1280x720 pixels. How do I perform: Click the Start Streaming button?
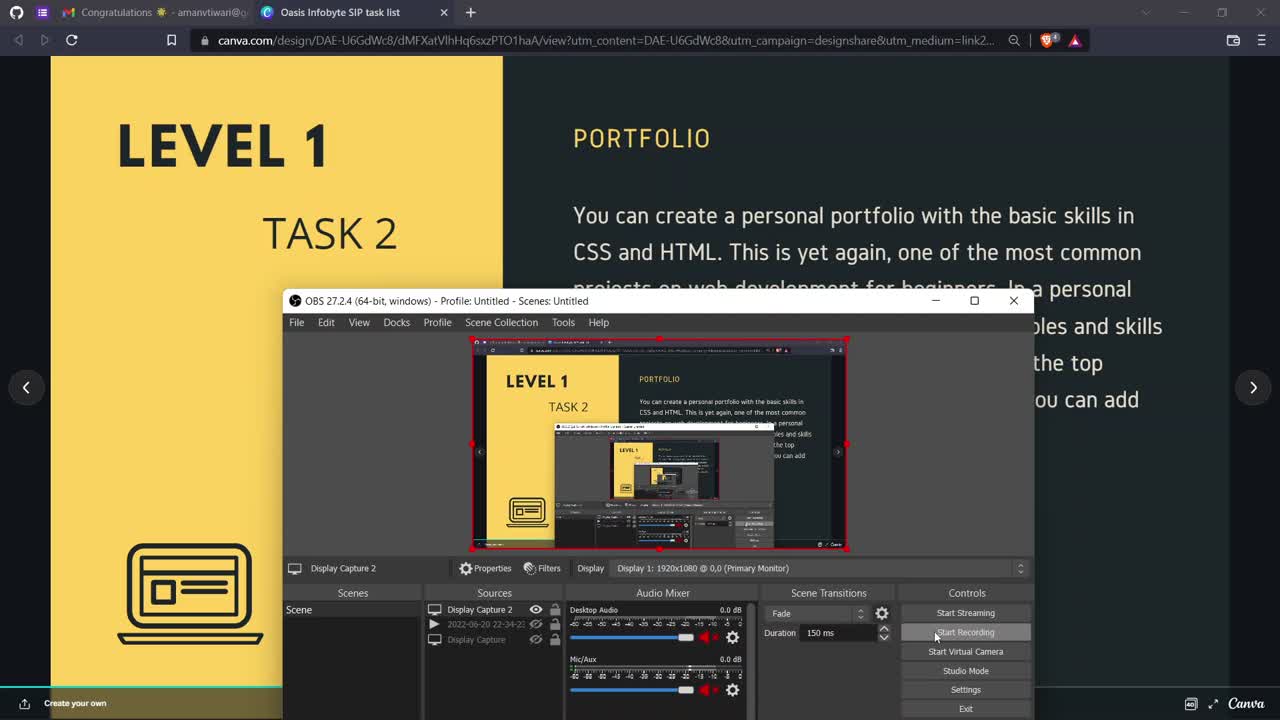pyautogui.click(x=965, y=613)
